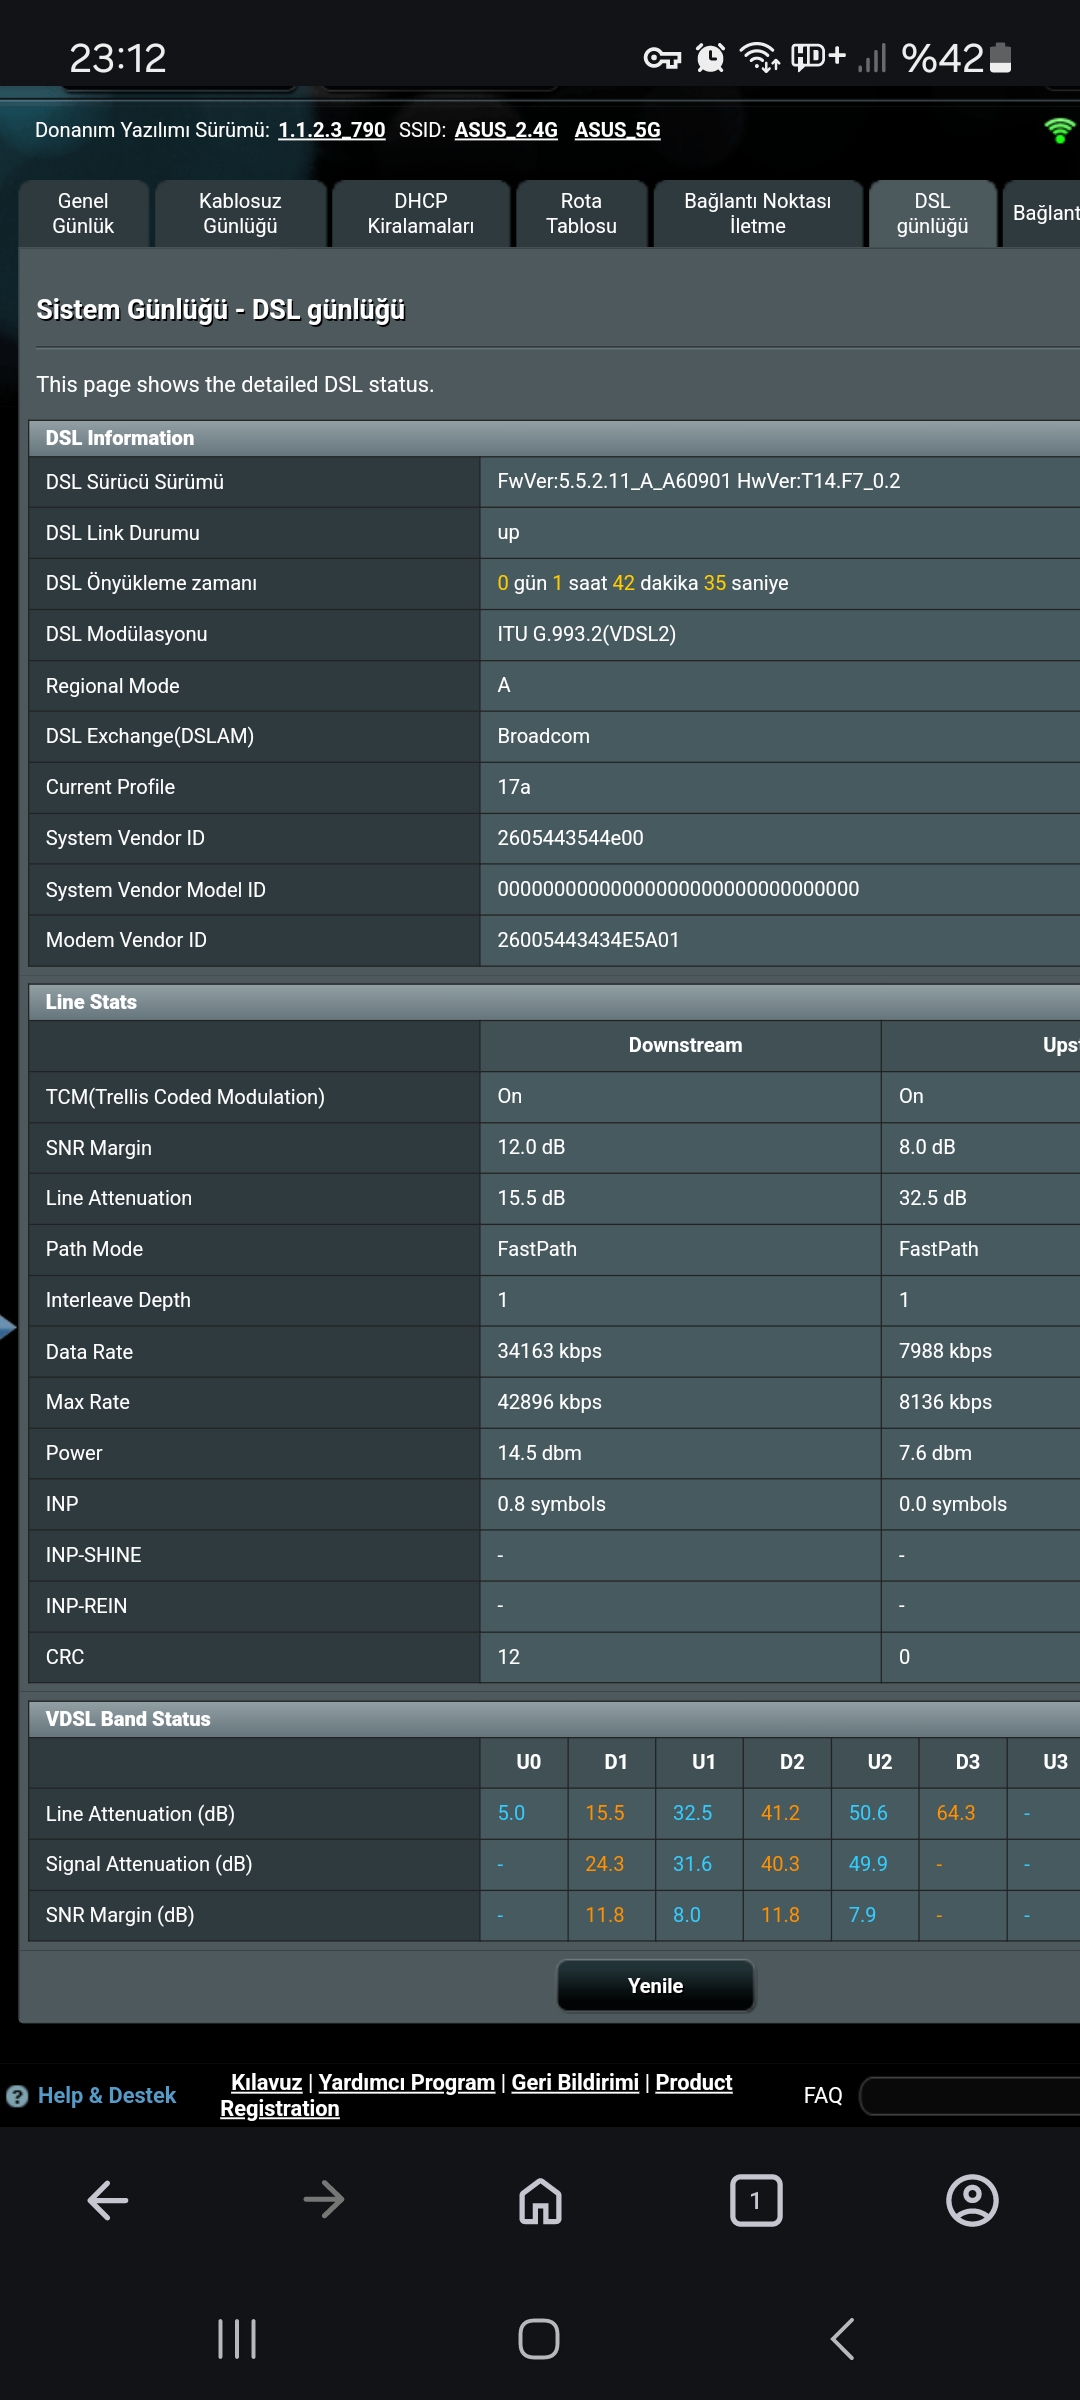Open Bağlantı Noktası İletme tab

(x=757, y=213)
